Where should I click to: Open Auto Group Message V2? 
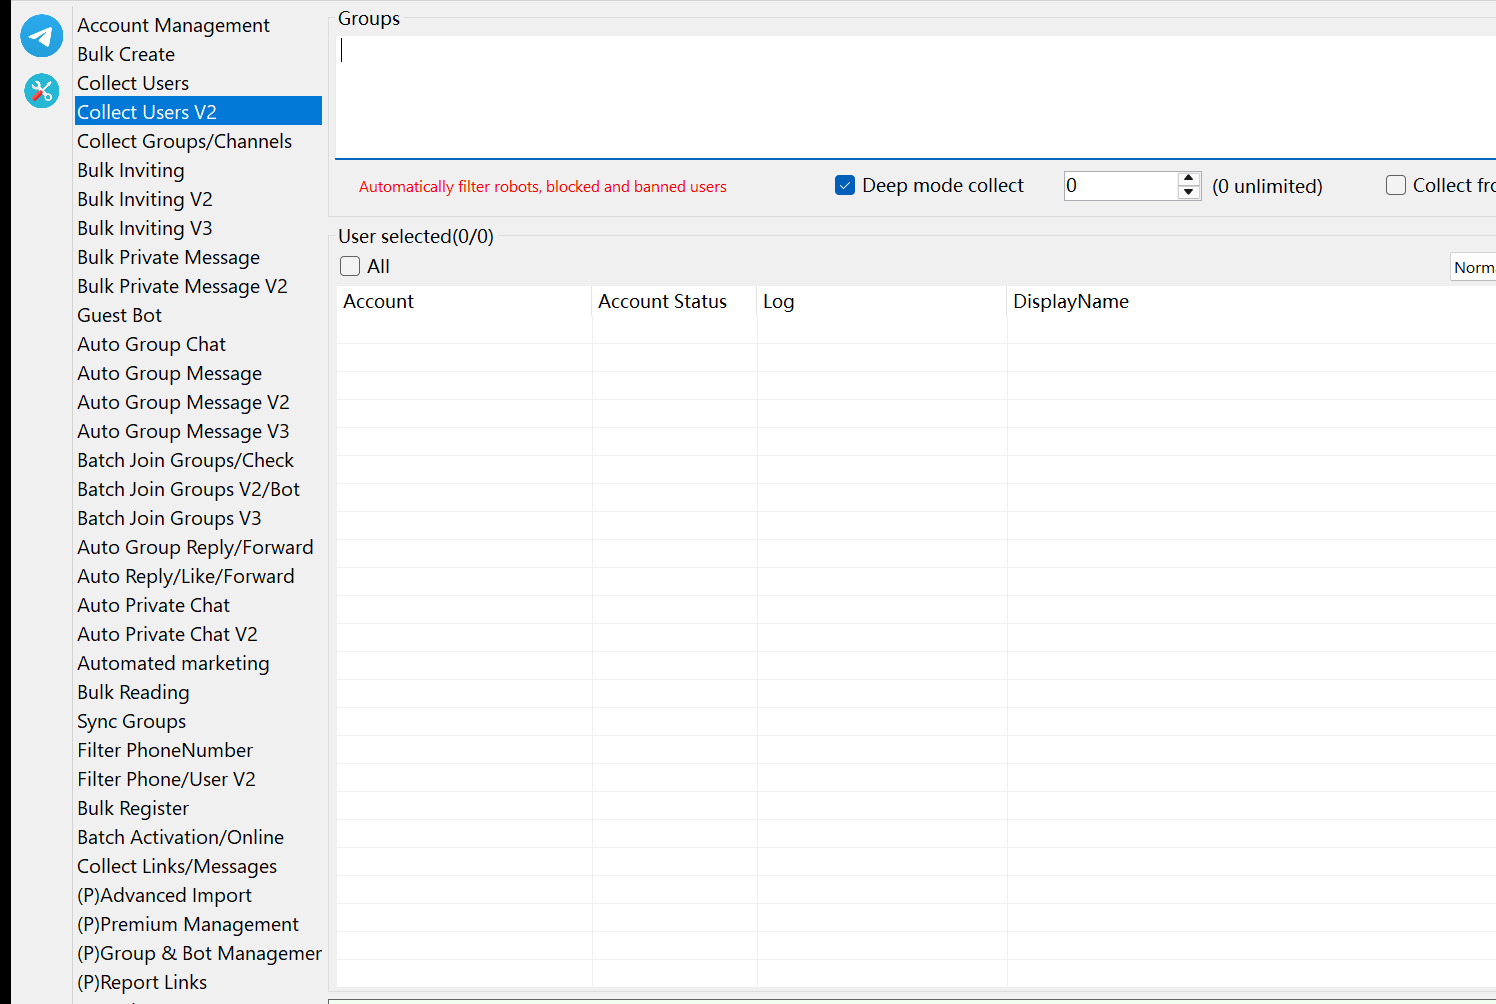[183, 402]
